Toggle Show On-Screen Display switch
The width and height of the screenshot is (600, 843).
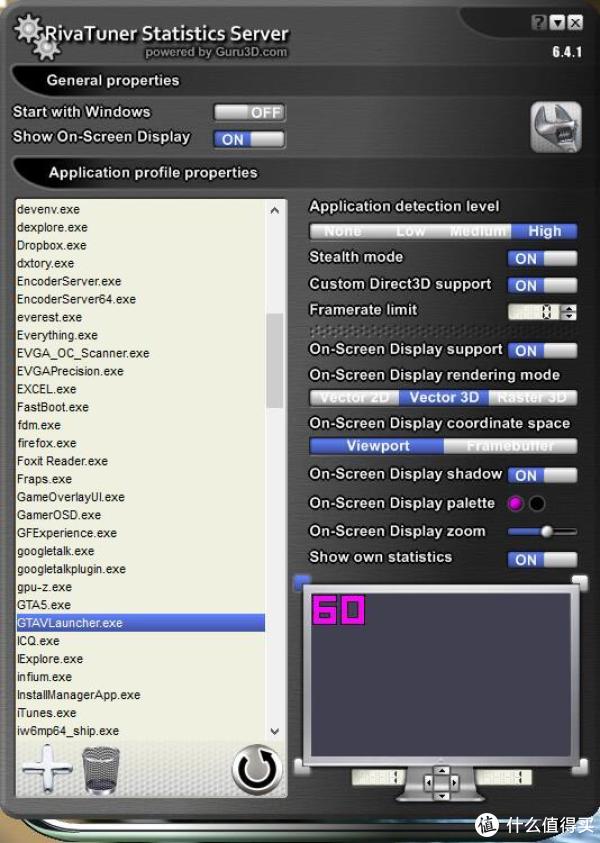[x=249, y=139]
